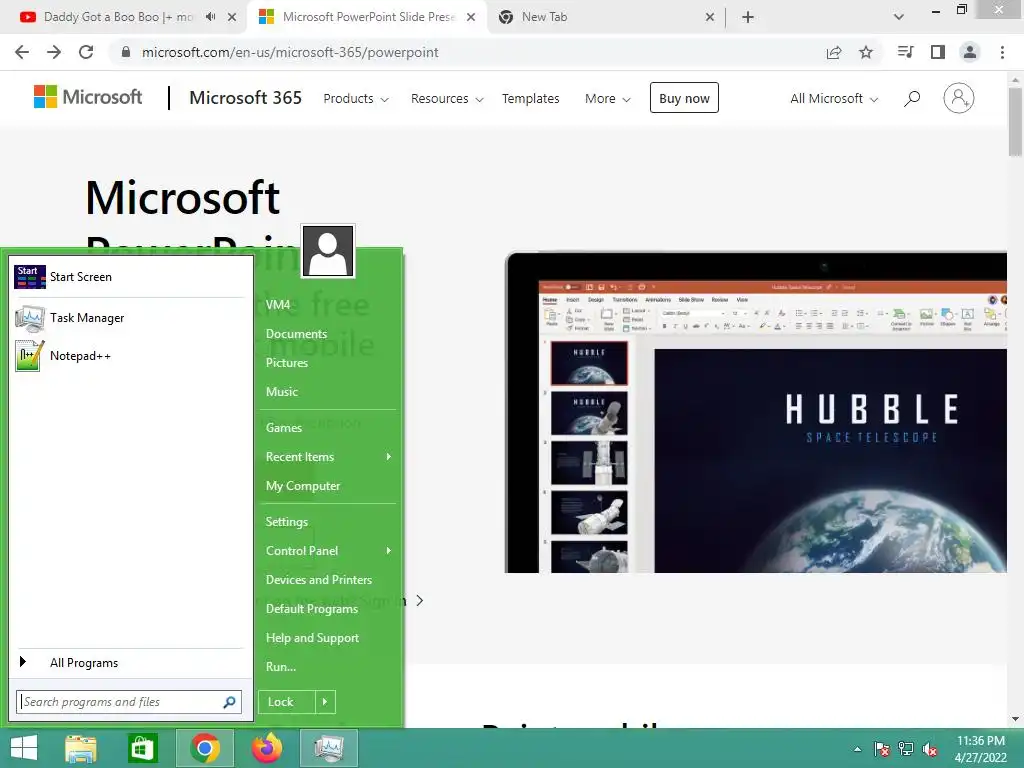Open Settings from start menu

point(287,522)
